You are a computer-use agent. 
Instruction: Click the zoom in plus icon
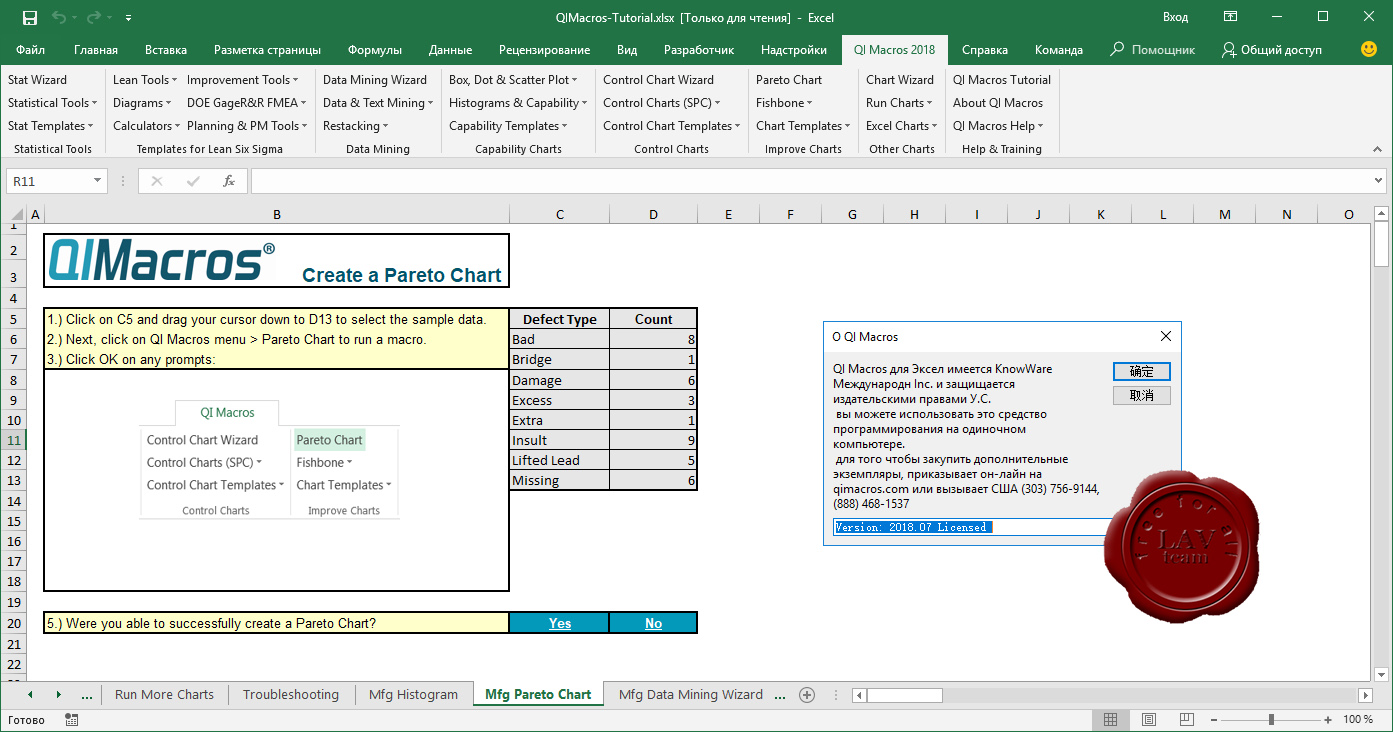(1327, 720)
